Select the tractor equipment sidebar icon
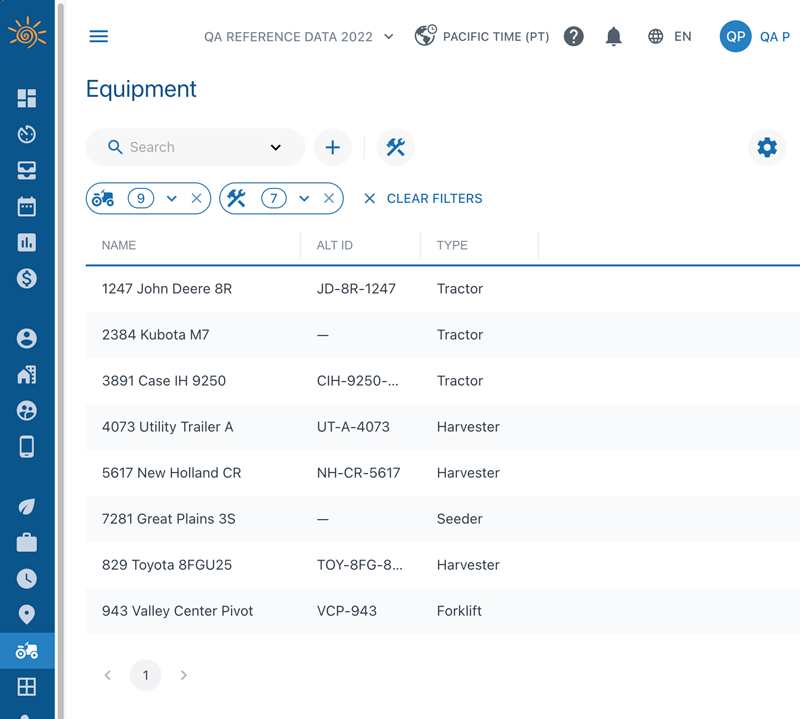 pyautogui.click(x=27, y=651)
